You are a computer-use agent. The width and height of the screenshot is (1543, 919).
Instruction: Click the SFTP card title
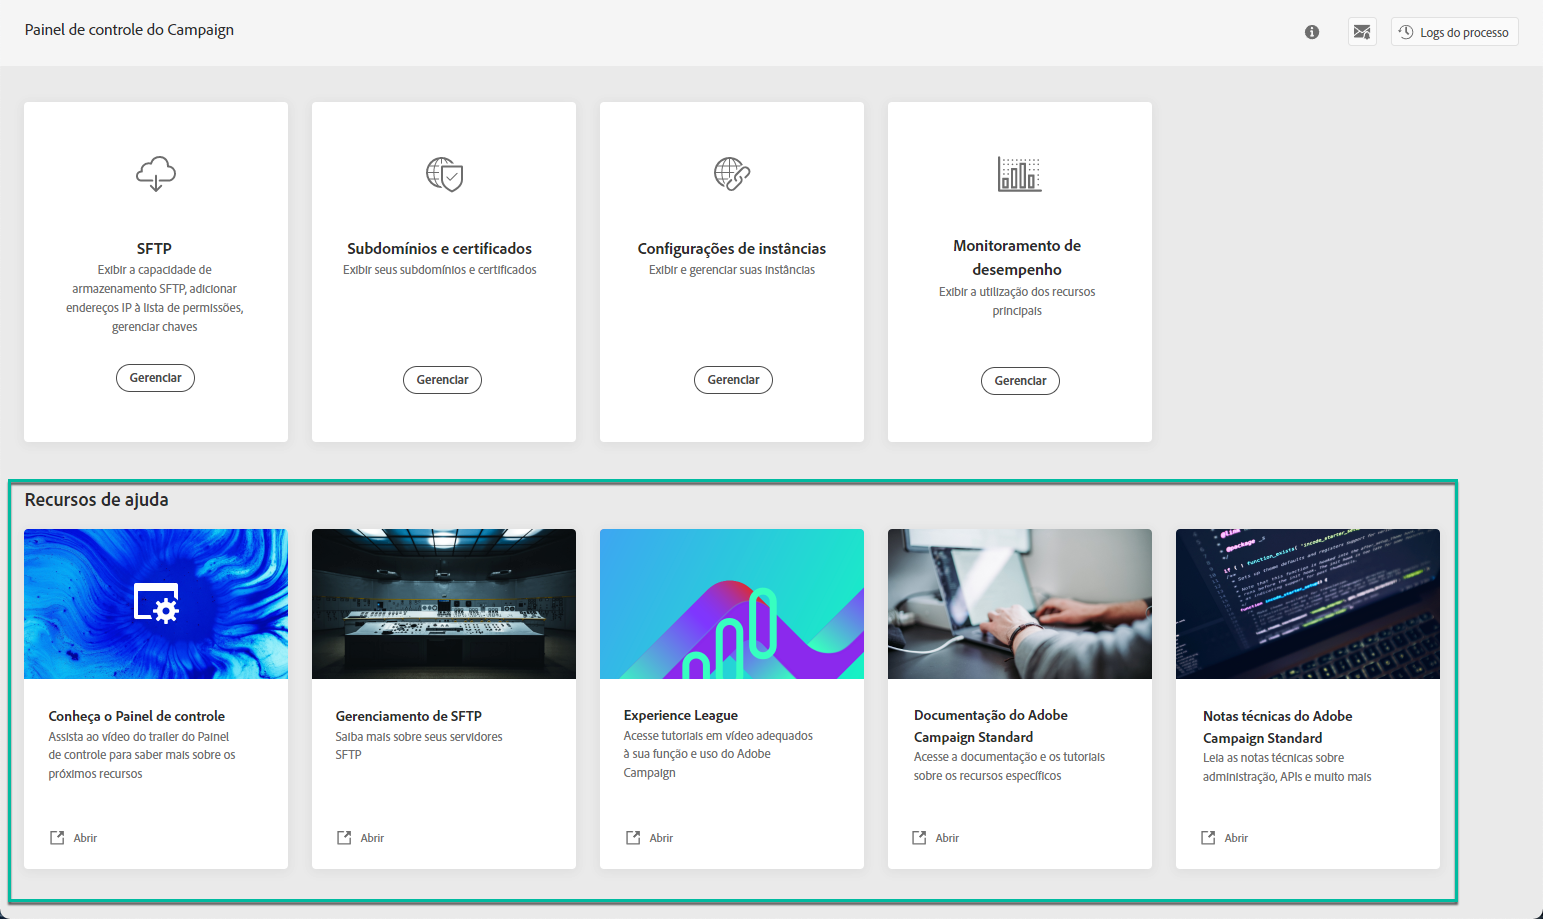pos(155,248)
